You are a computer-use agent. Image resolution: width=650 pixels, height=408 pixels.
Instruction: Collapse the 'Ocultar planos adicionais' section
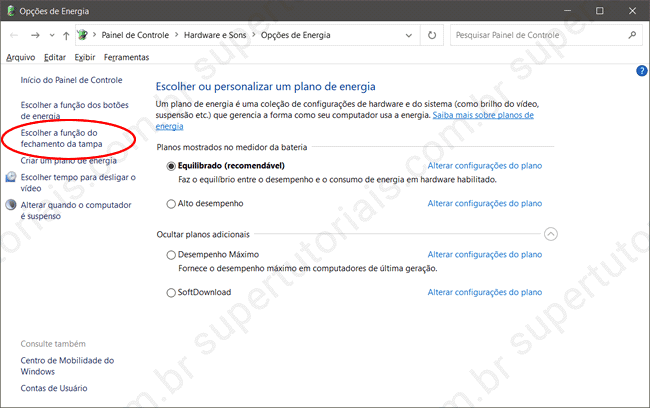550,234
